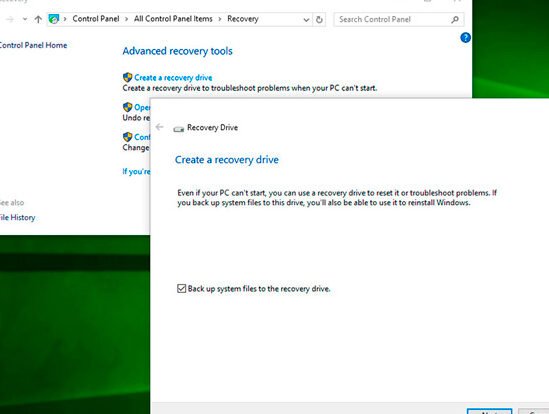Select Recovery breadcrumb in address bar
This screenshot has height=414, width=549.
(x=243, y=19)
